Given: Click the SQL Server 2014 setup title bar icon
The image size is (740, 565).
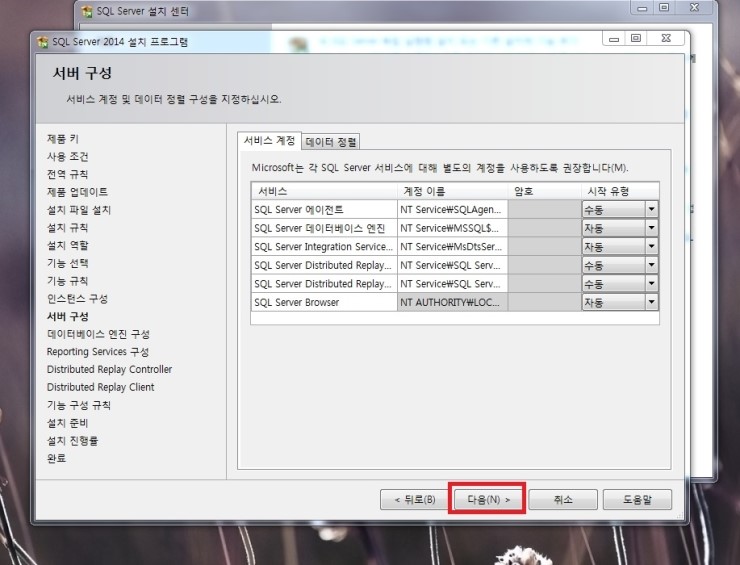Looking at the screenshot, I should coord(42,42).
